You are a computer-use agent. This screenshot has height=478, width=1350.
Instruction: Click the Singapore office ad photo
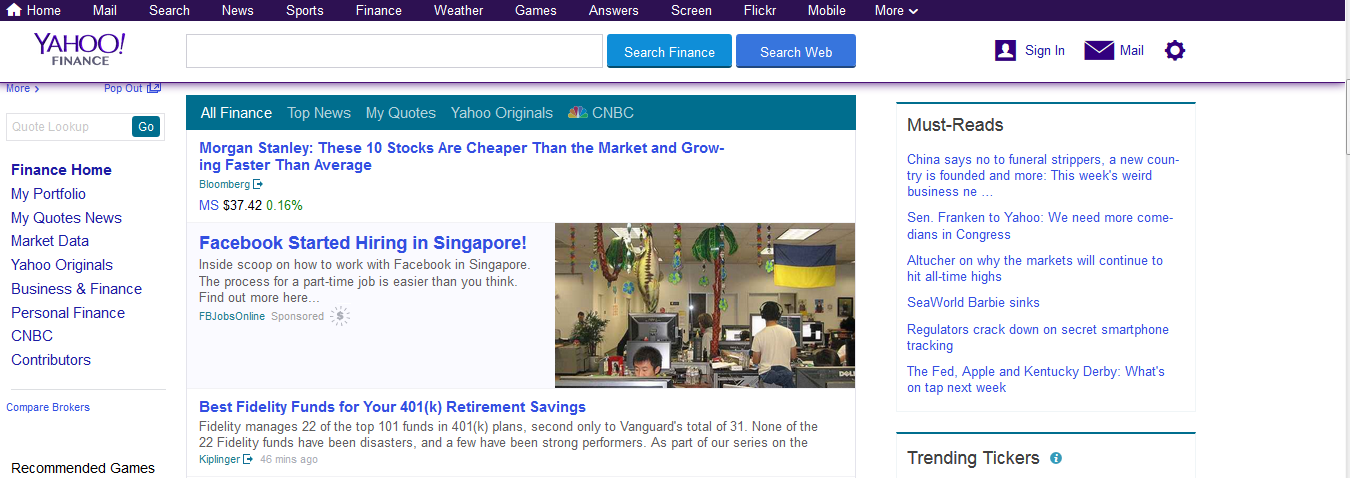click(705, 305)
